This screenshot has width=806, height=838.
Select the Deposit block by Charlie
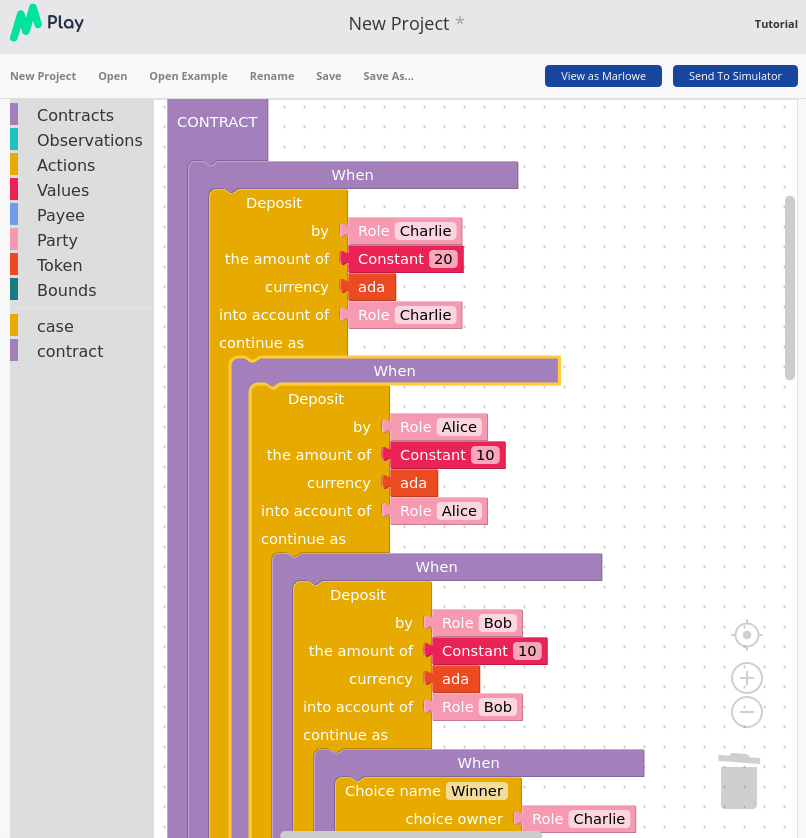274,203
